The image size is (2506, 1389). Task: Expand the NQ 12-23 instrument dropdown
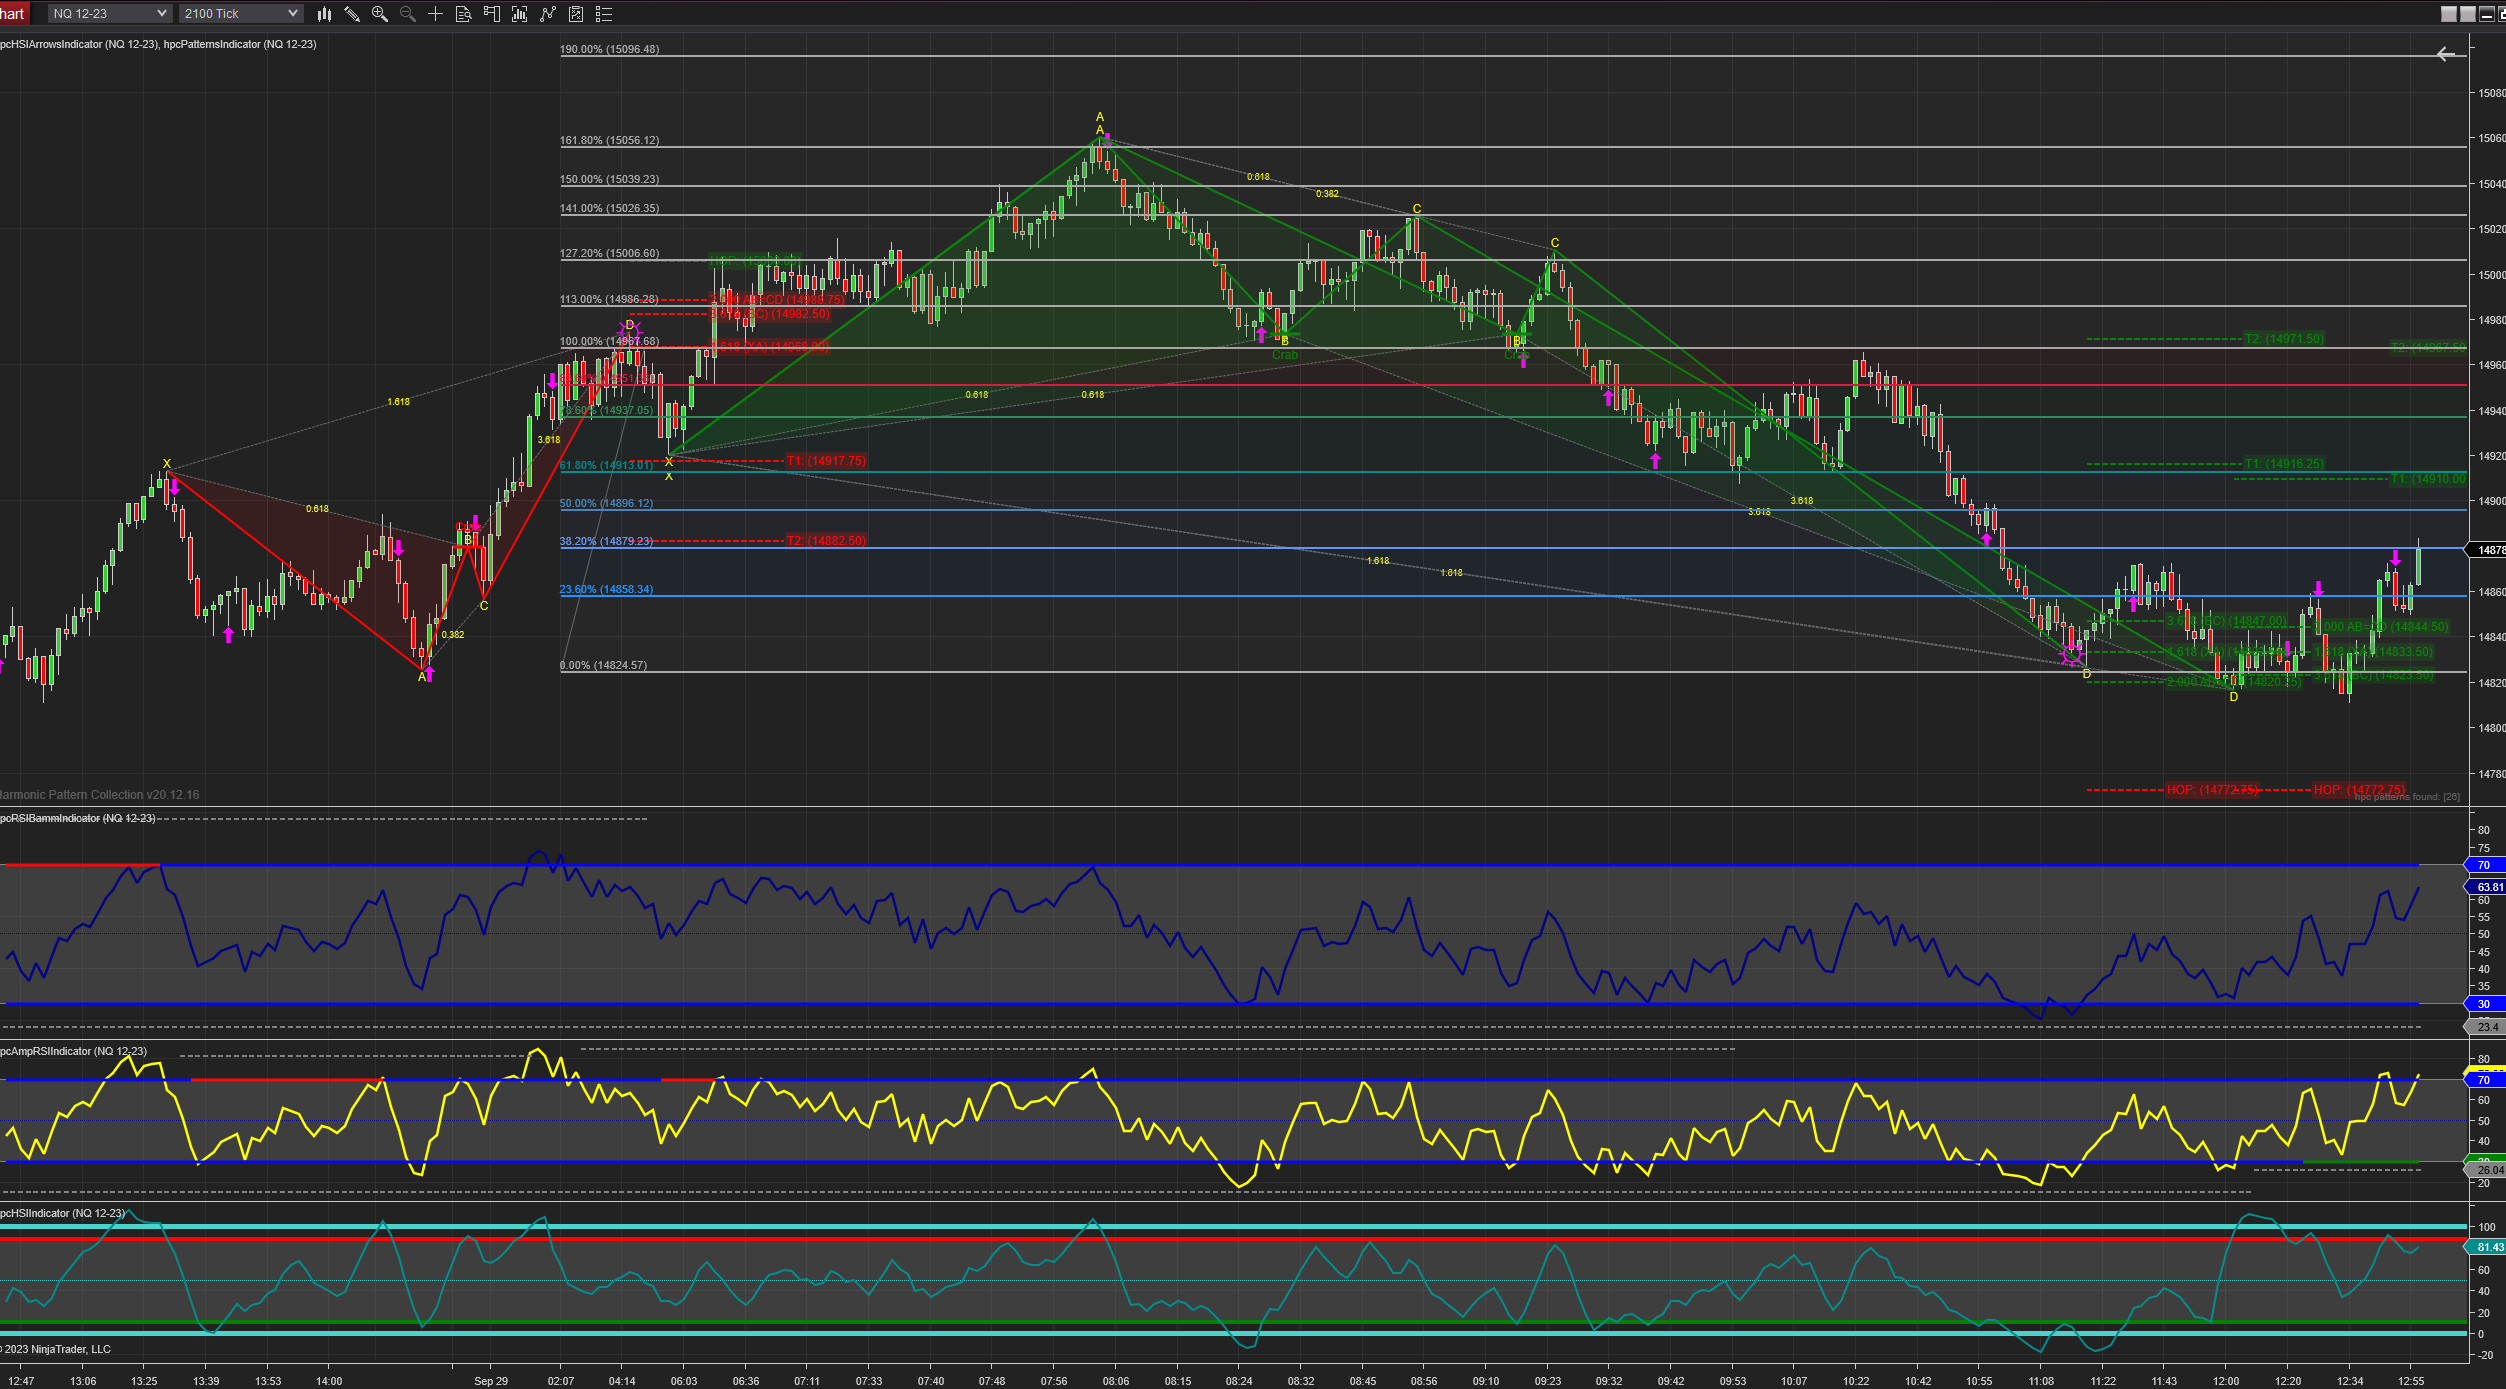(x=110, y=14)
